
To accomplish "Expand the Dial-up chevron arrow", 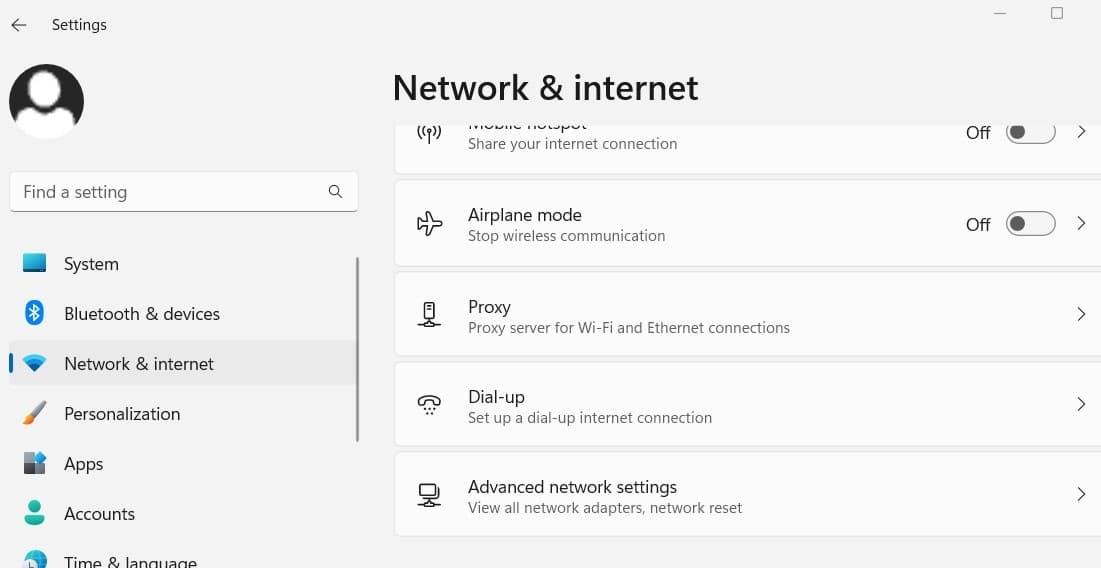I will pyautogui.click(x=1081, y=405).
